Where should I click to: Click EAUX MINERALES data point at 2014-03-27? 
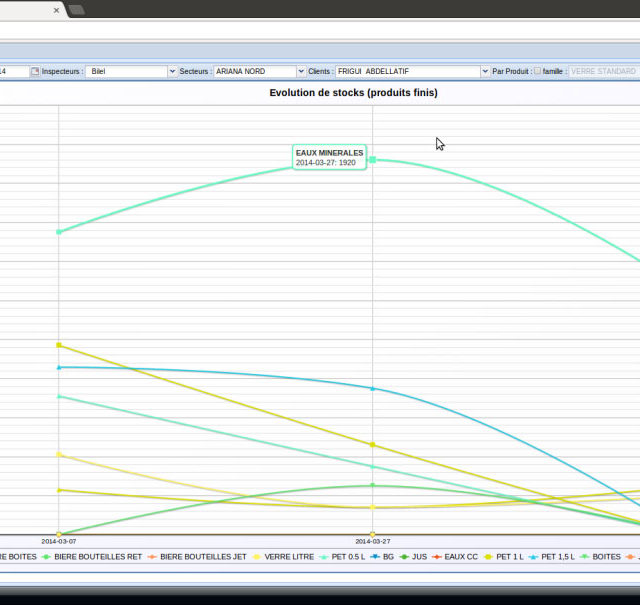point(373,160)
